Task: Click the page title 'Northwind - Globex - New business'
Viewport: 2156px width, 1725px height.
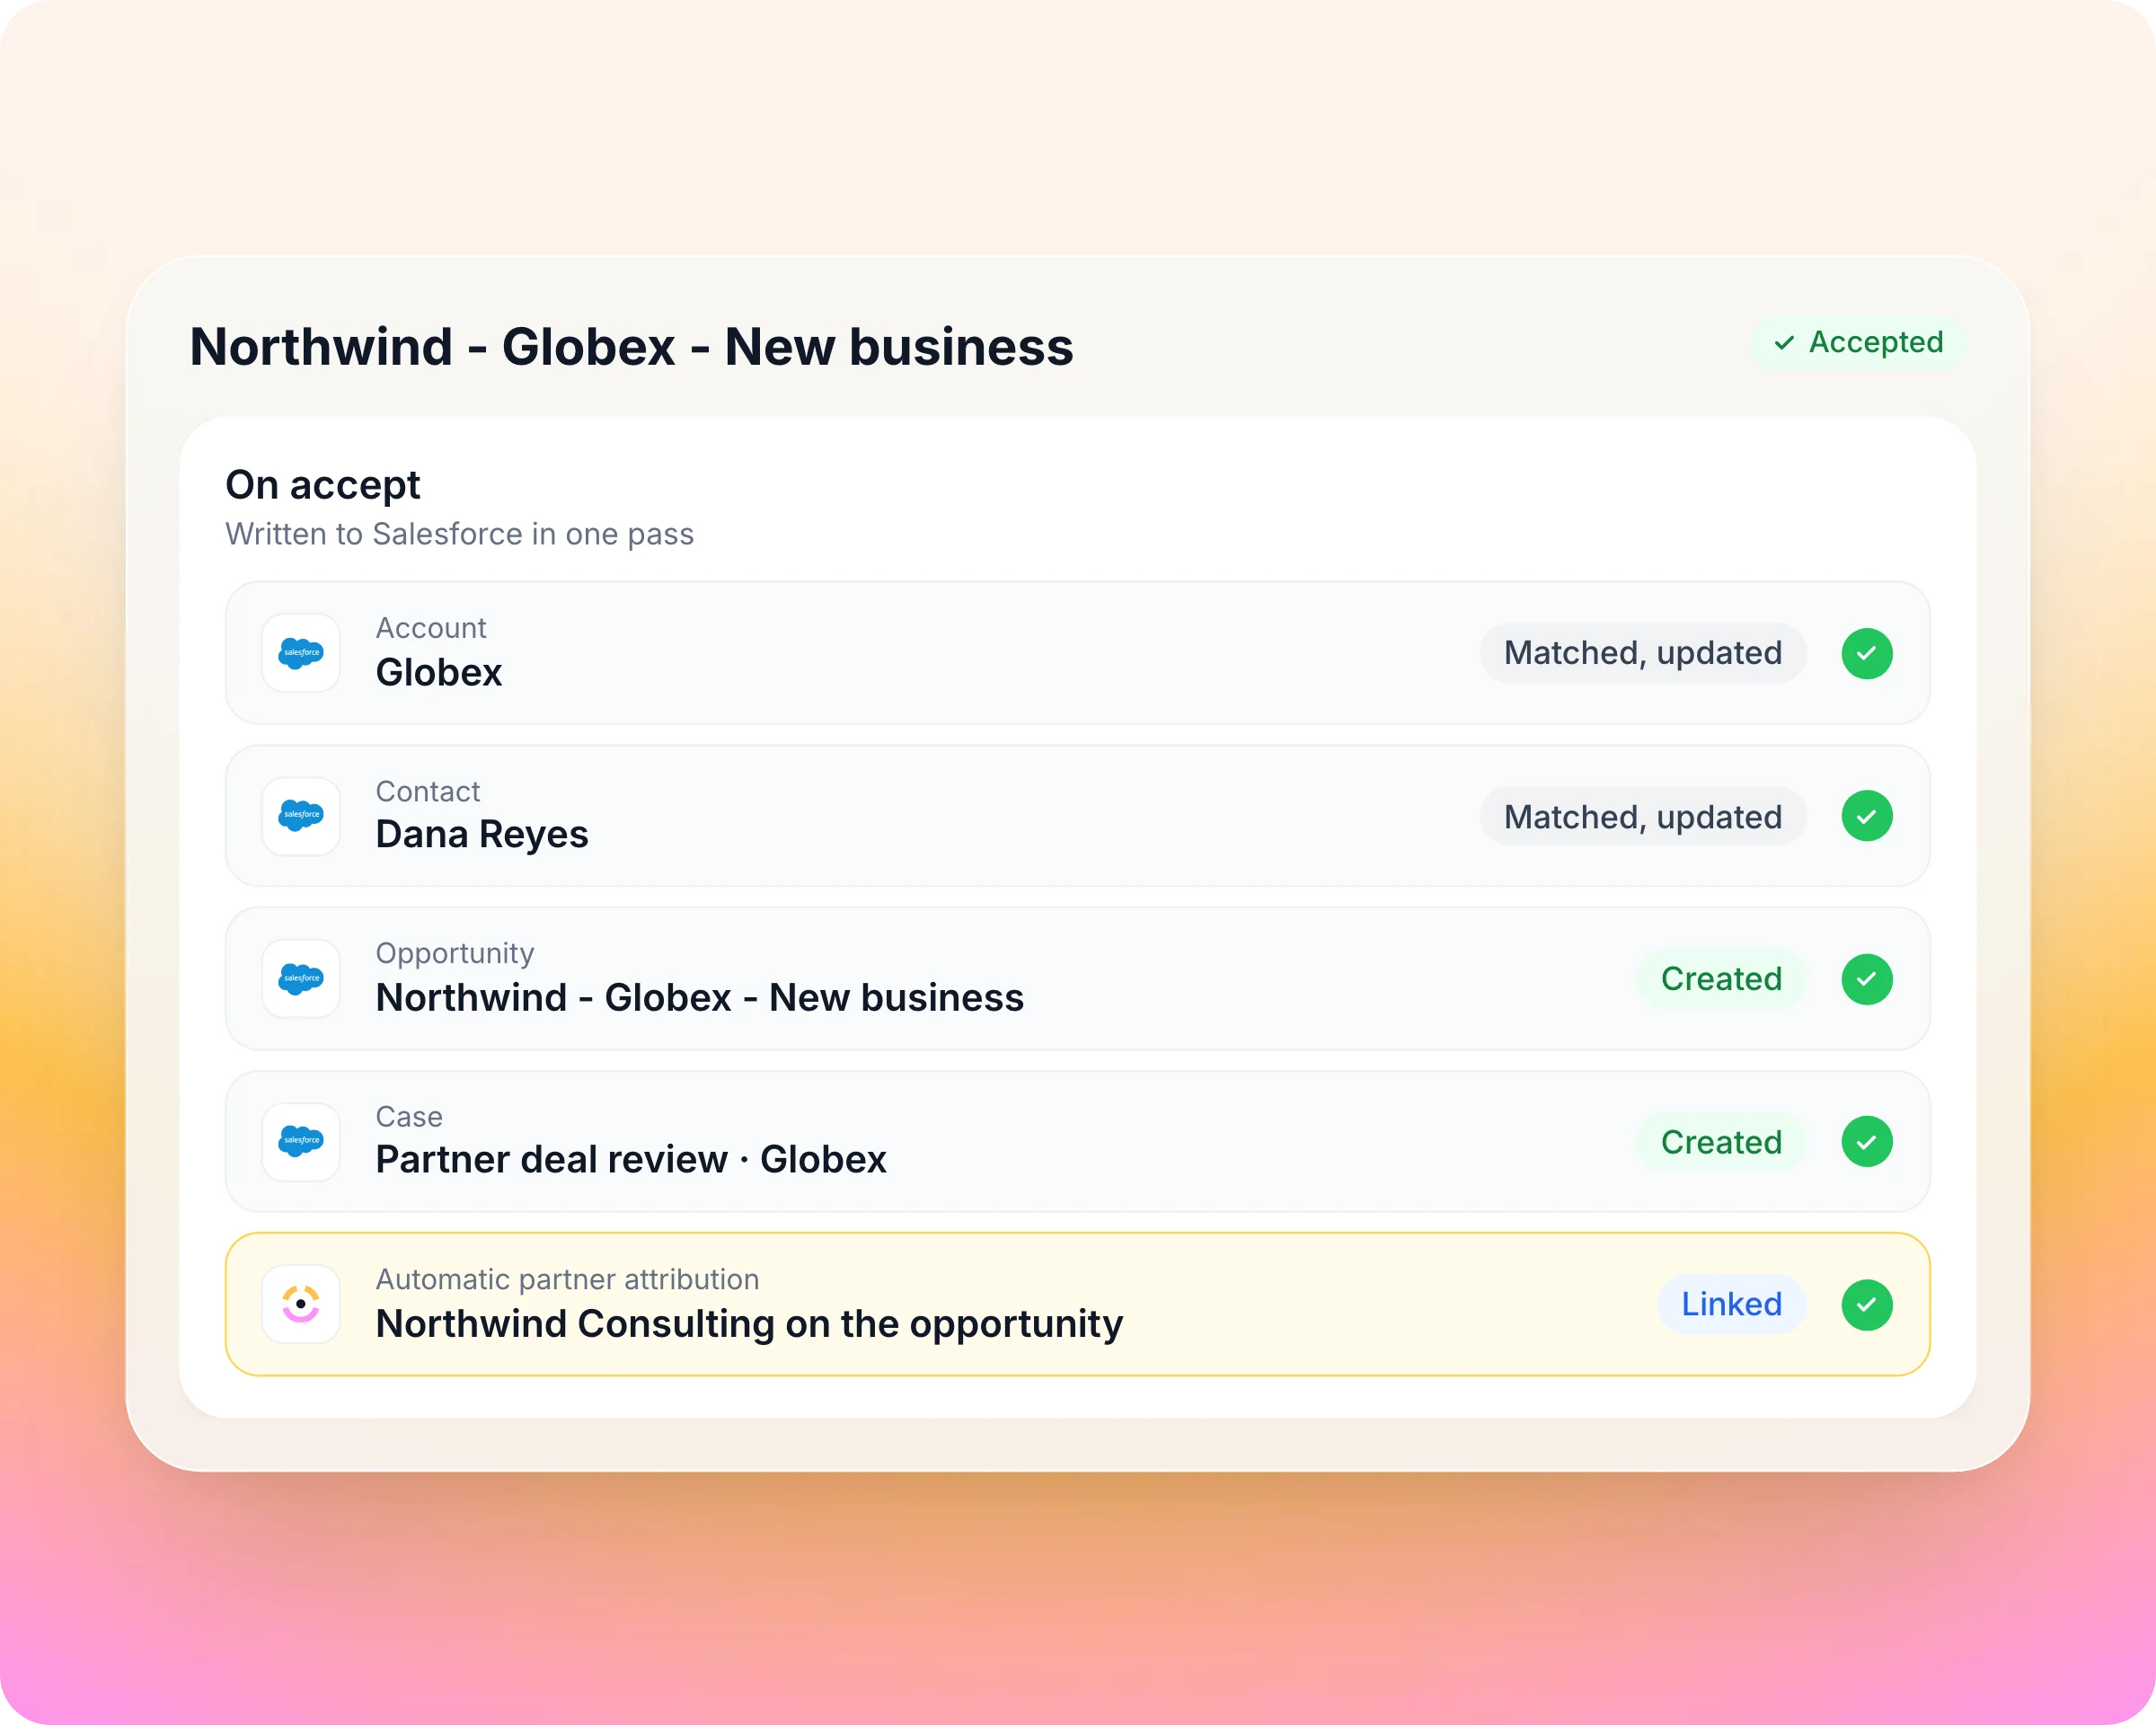Action: tap(632, 347)
